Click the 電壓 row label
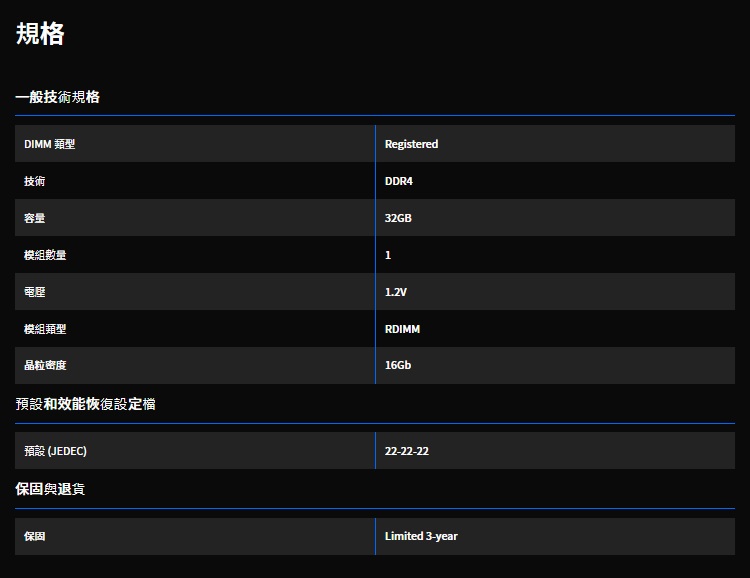Viewport: 750px width, 578px height. [35, 292]
